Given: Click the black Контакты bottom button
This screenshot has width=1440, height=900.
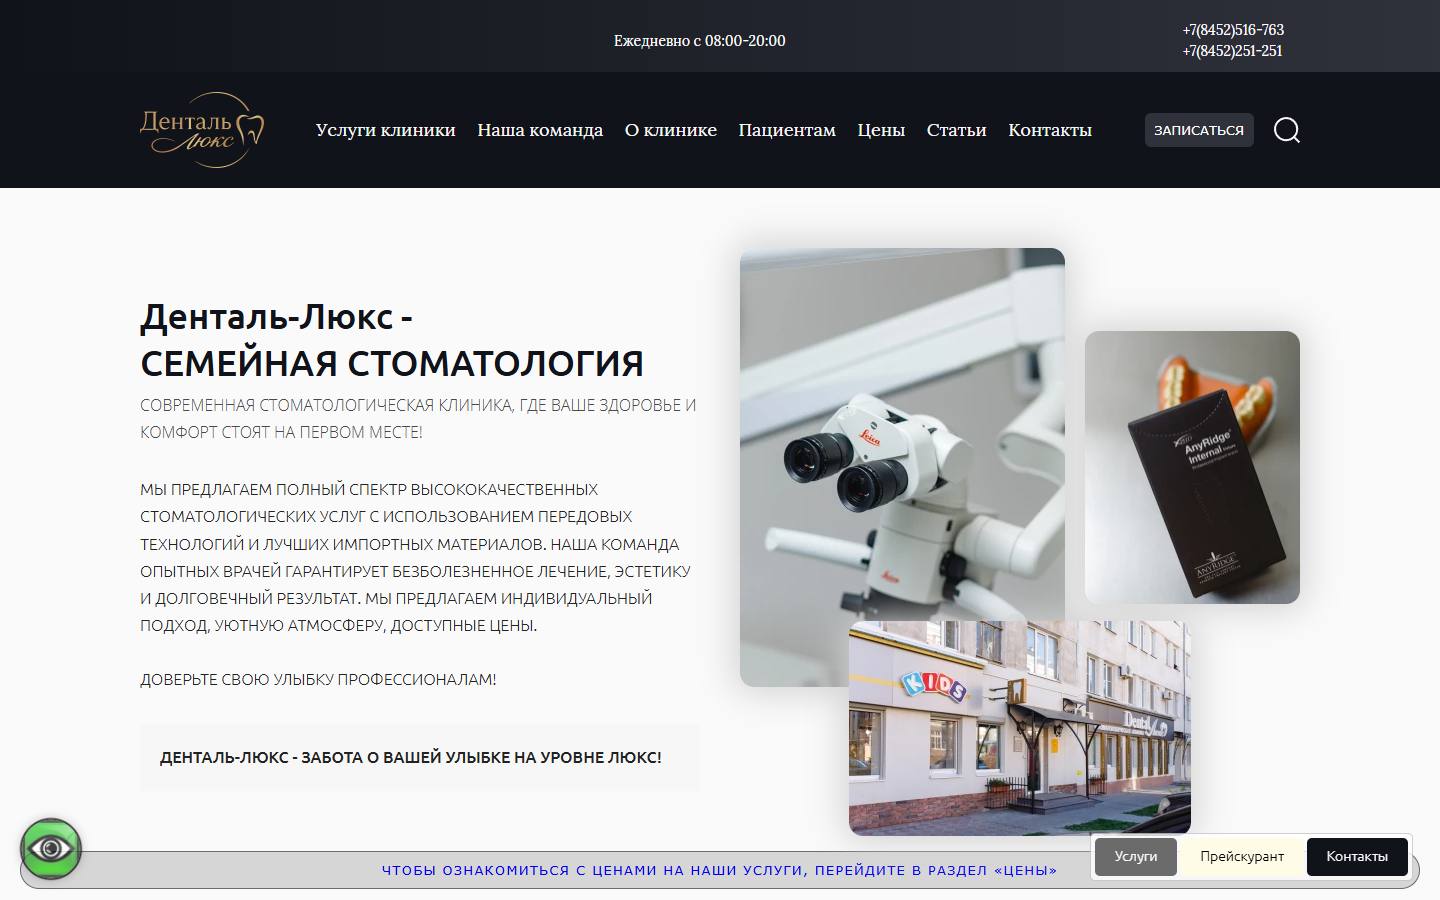Looking at the screenshot, I should pos(1357,857).
